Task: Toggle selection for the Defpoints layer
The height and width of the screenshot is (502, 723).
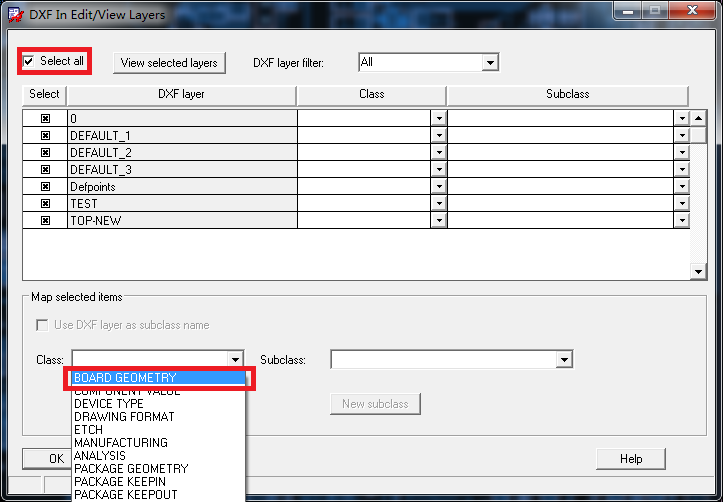Action: (x=45, y=186)
